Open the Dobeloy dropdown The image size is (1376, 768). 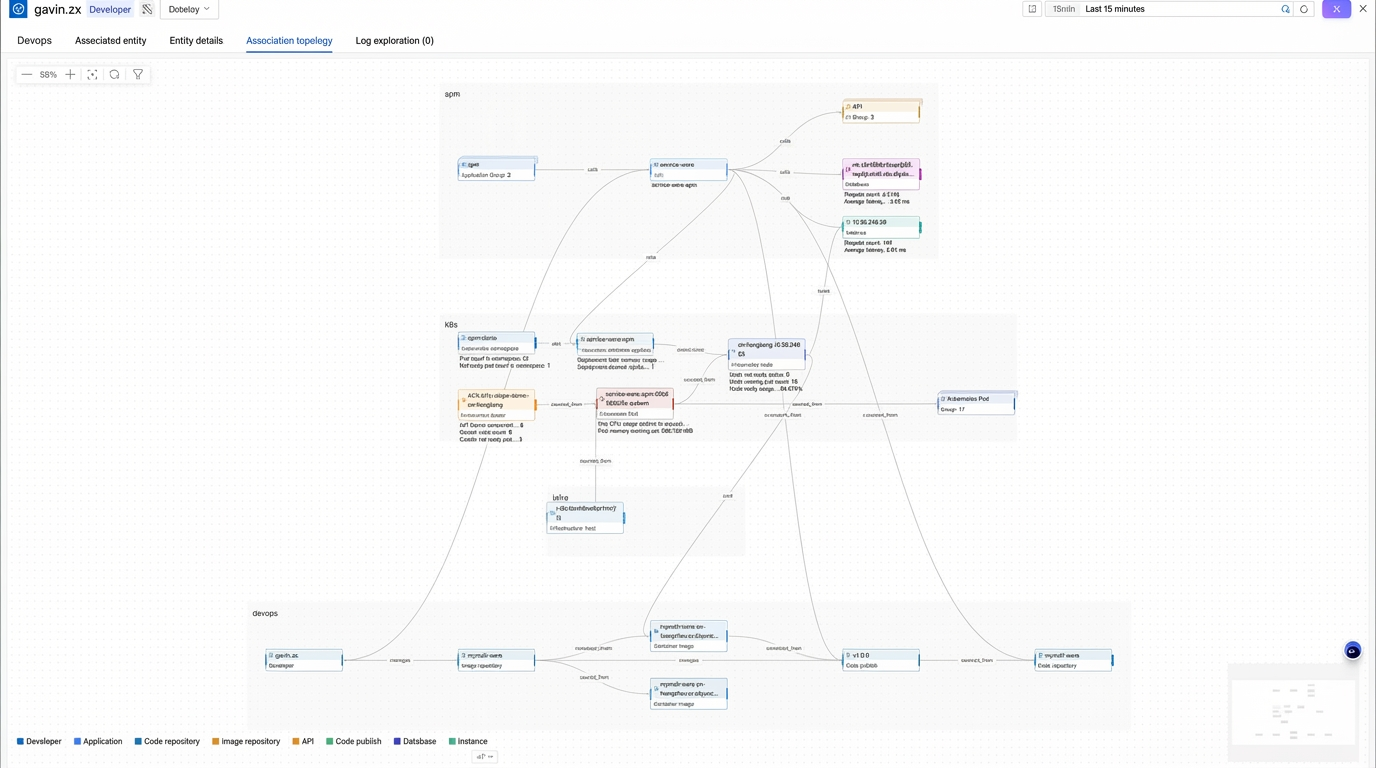tap(189, 9)
